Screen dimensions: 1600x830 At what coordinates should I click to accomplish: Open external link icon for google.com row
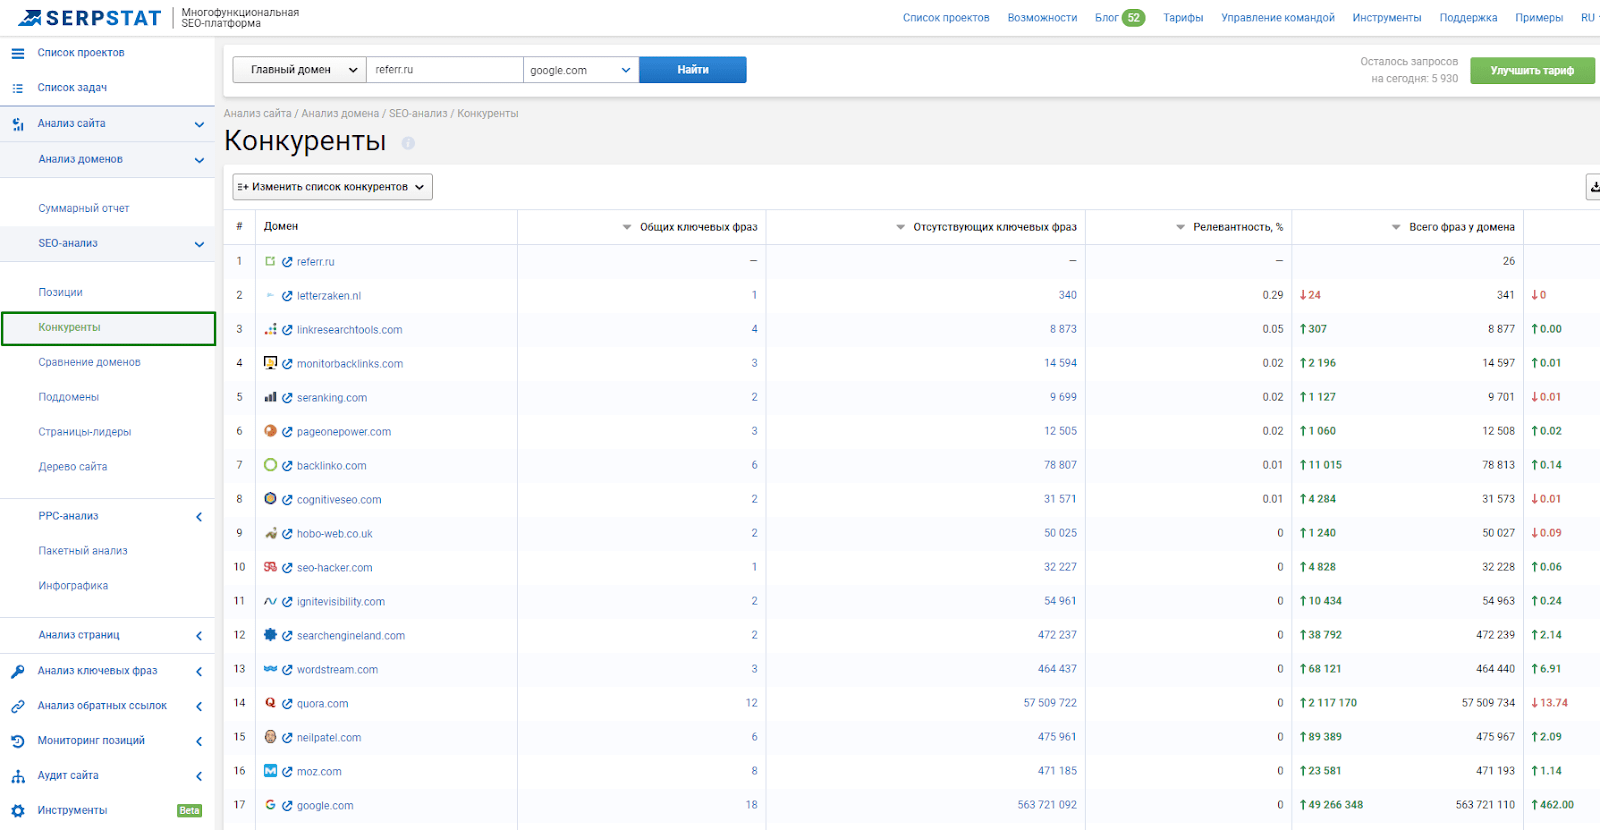(x=287, y=806)
